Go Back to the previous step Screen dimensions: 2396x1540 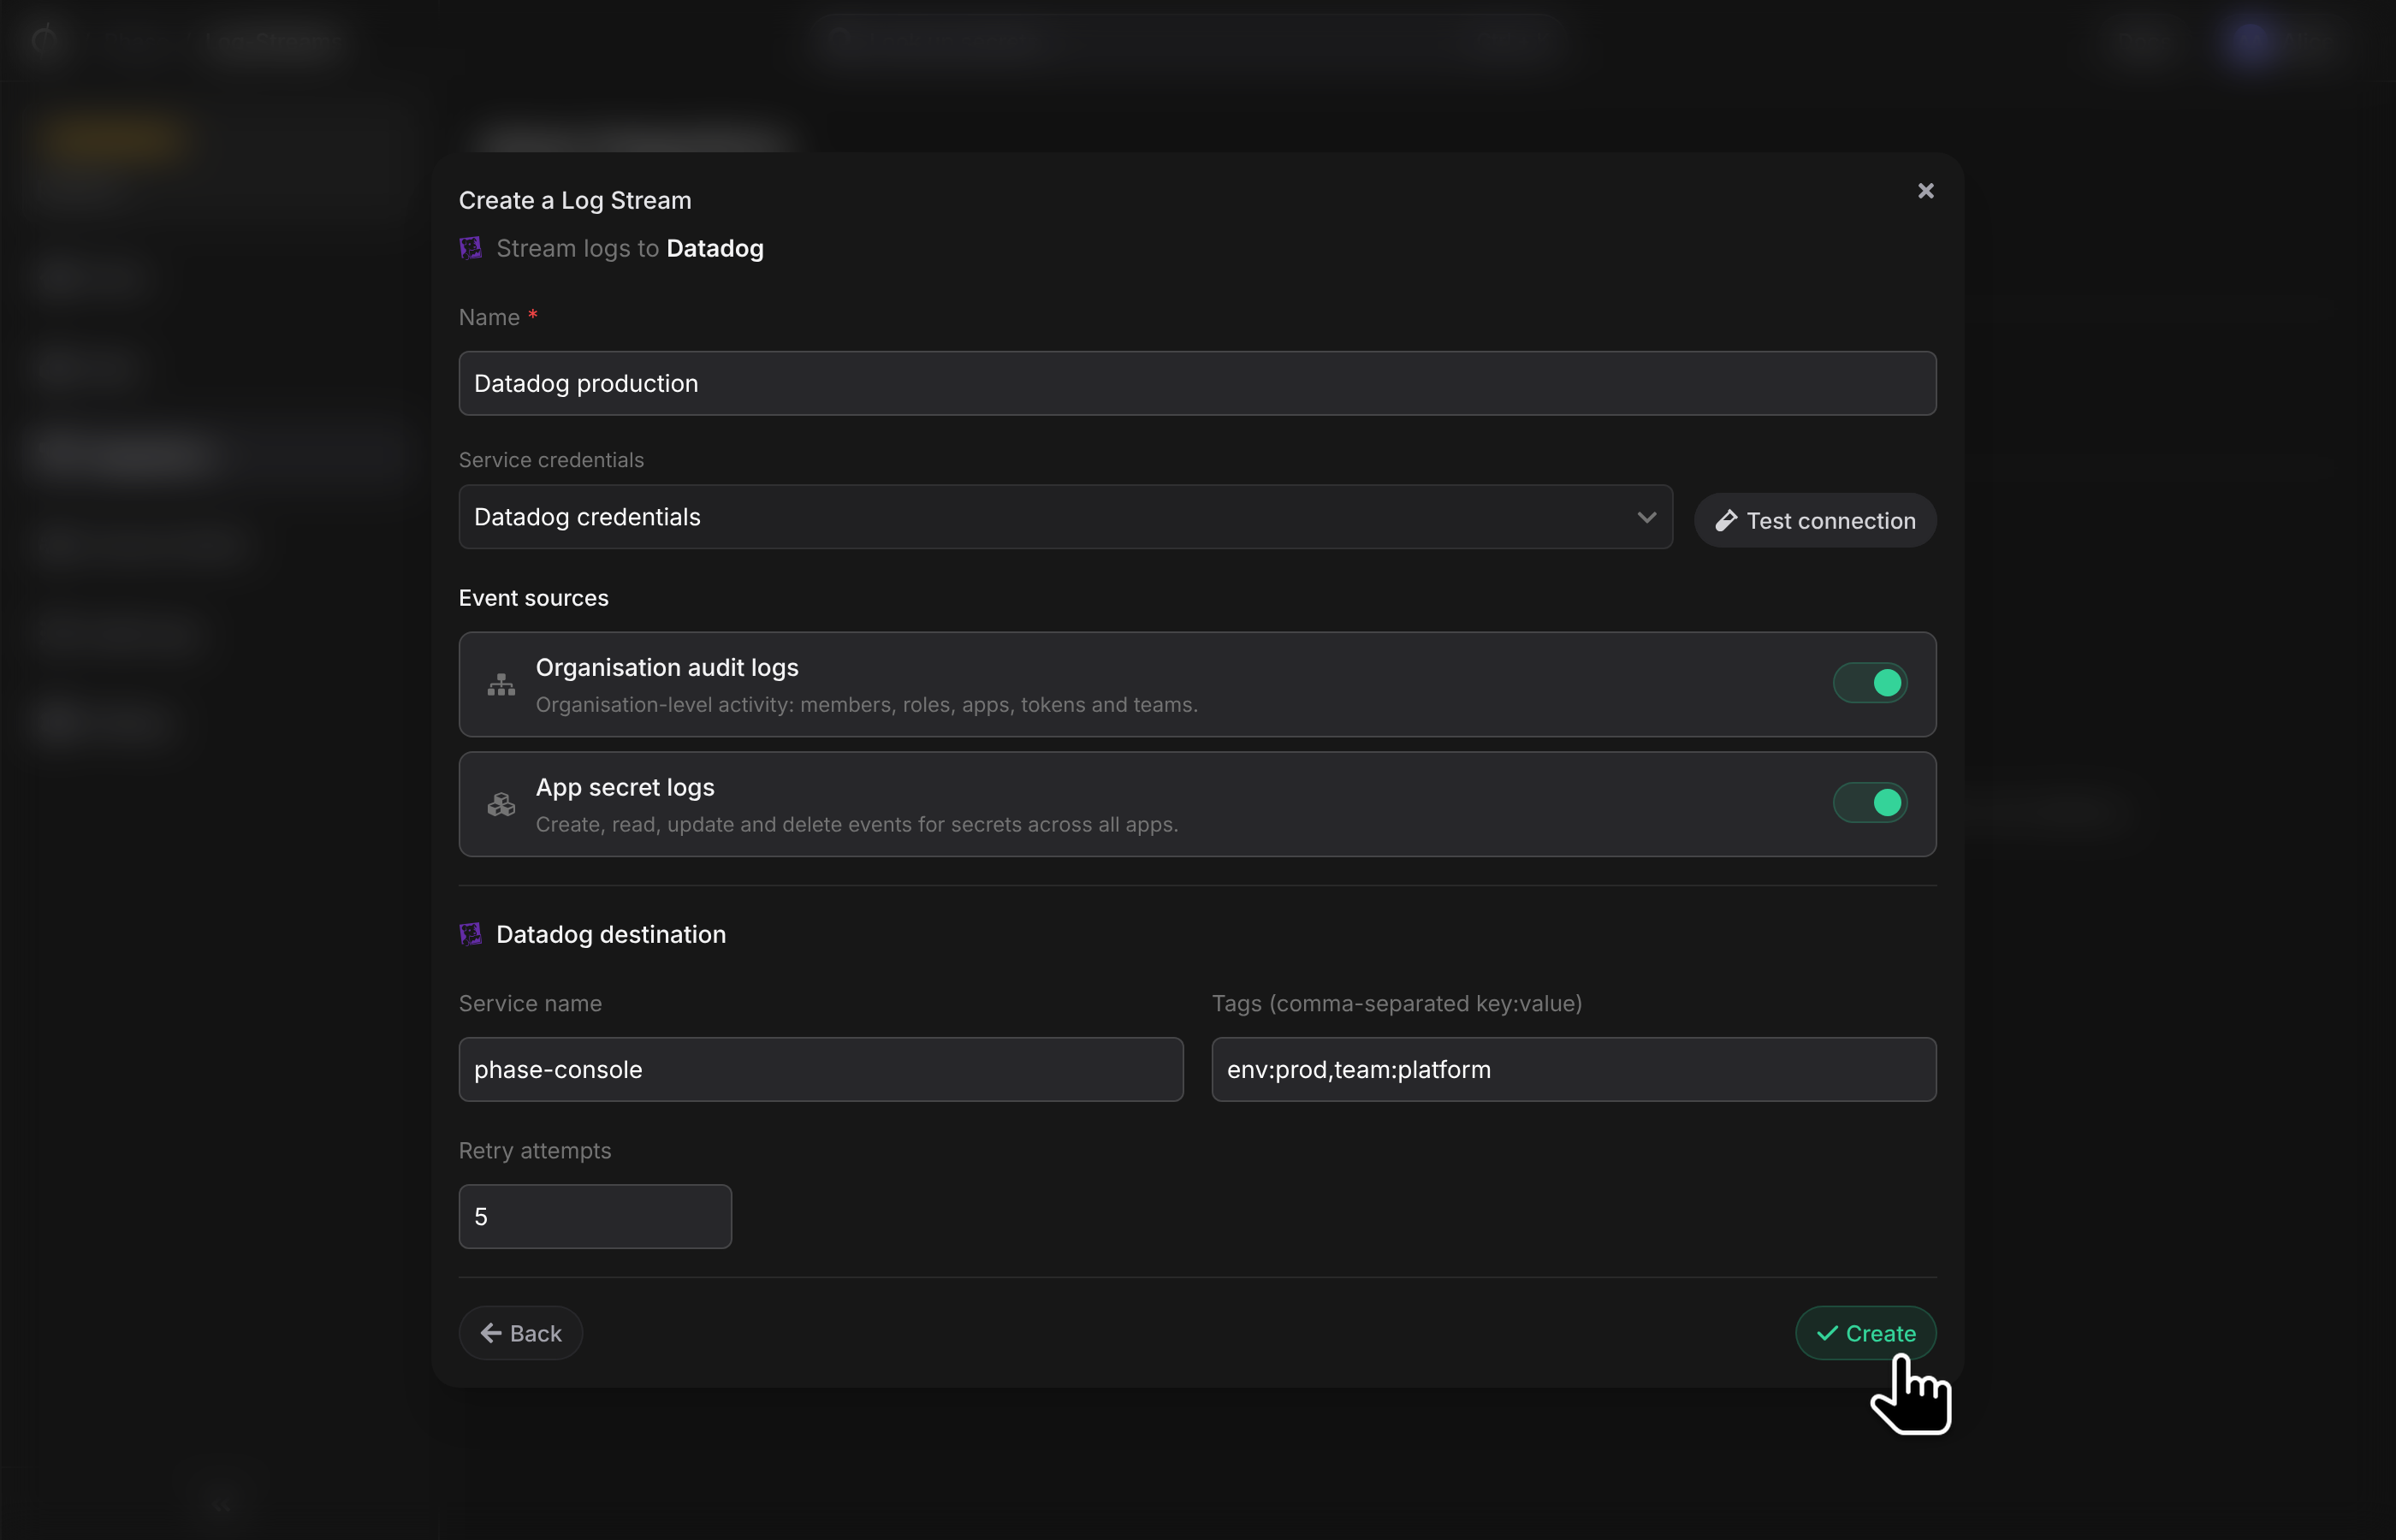[x=520, y=1333]
